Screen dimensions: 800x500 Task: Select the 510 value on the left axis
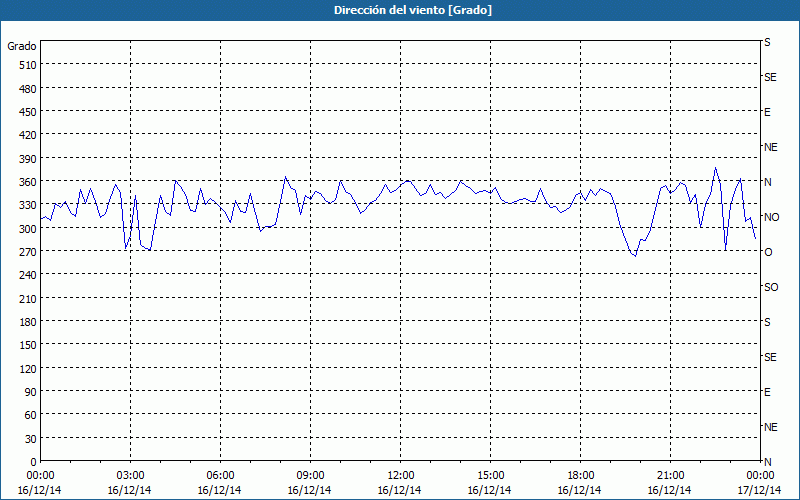[x=28, y=65]
